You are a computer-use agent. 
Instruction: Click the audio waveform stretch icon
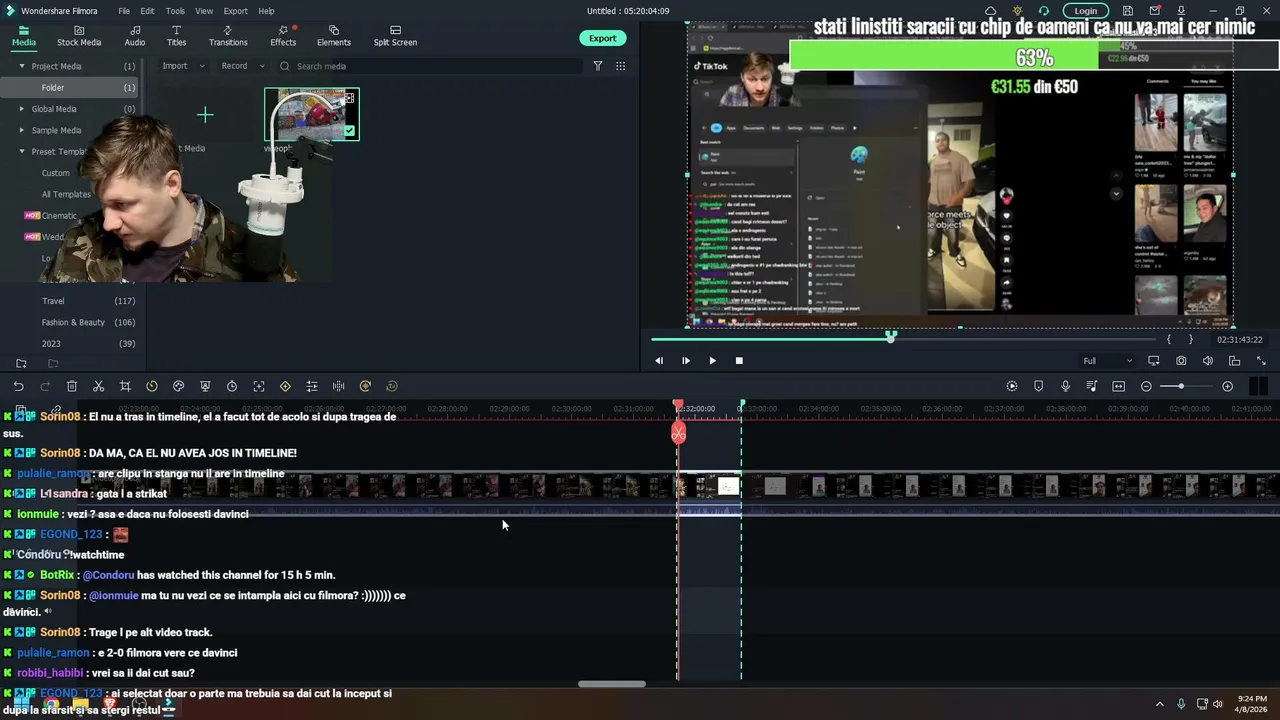tap(338, 386)
